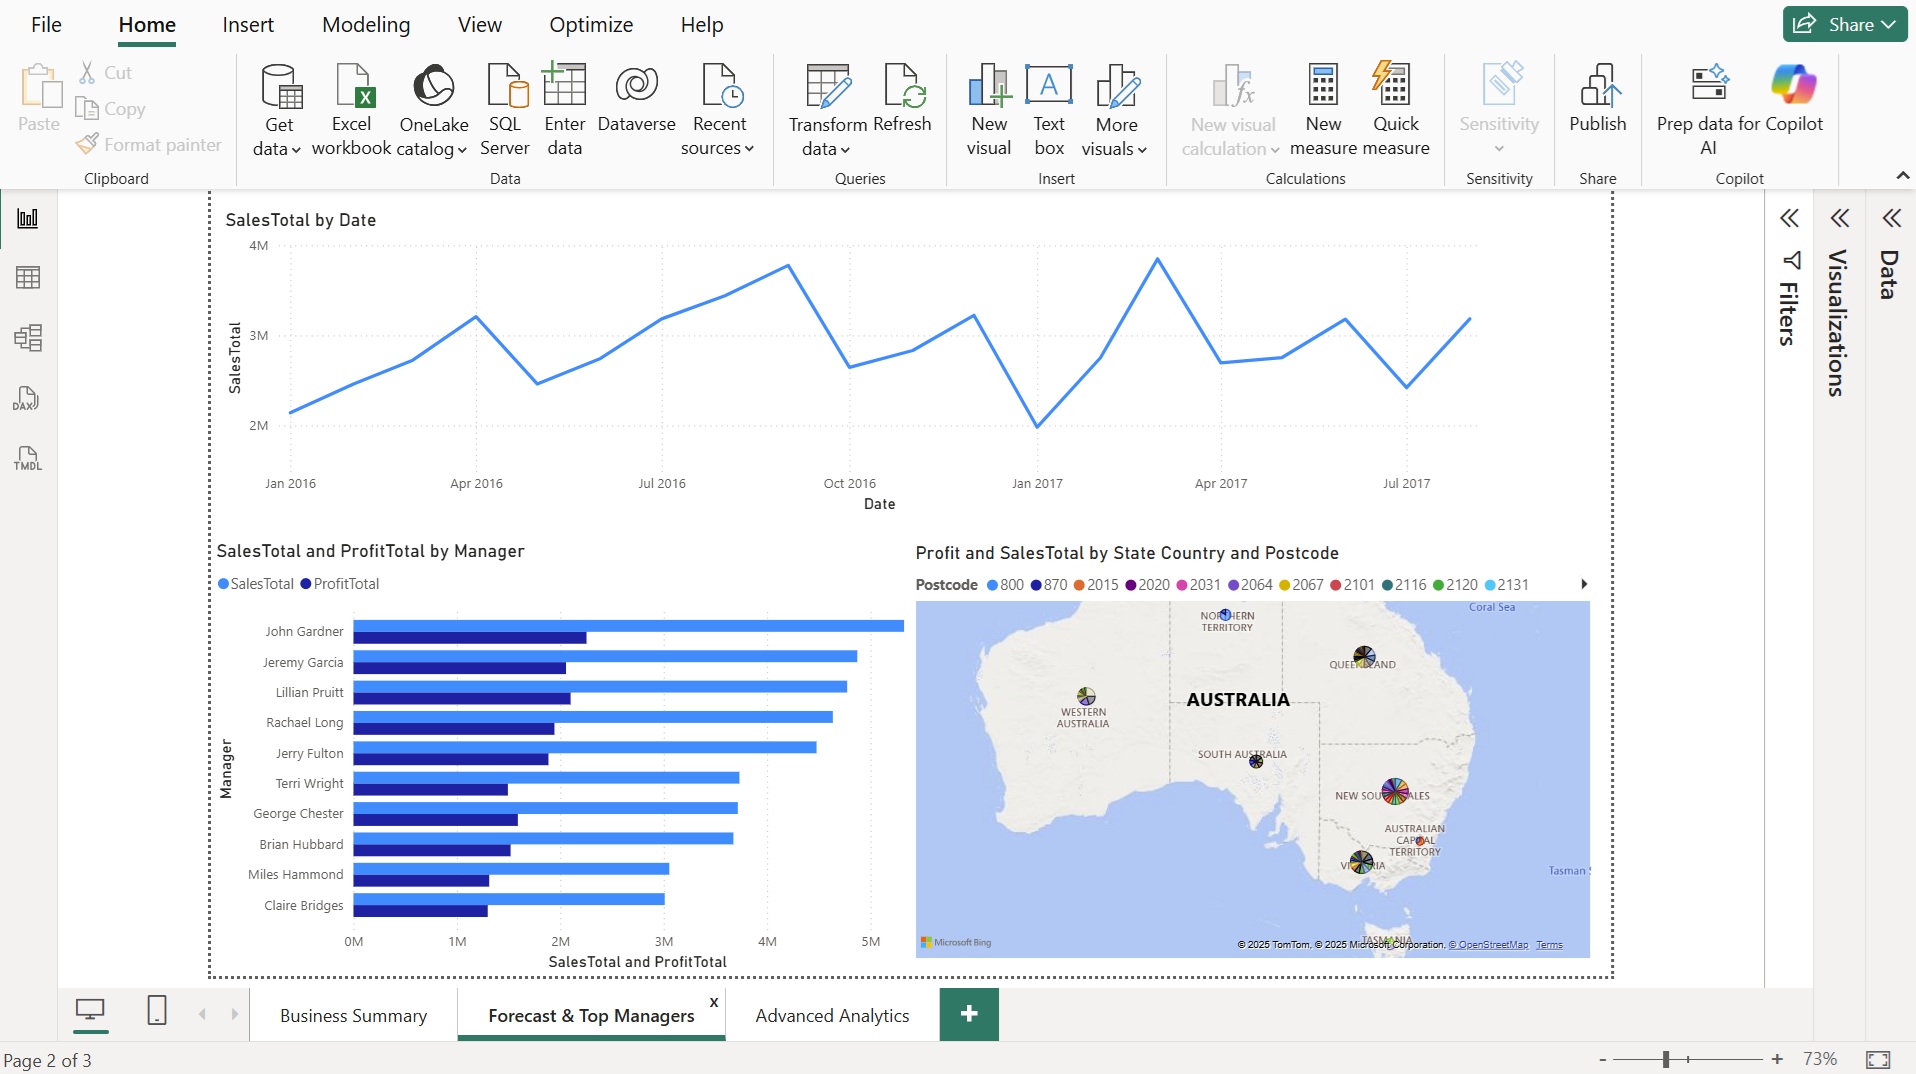
Task: Open the TMDL view
Action: (x=27, y=459)
